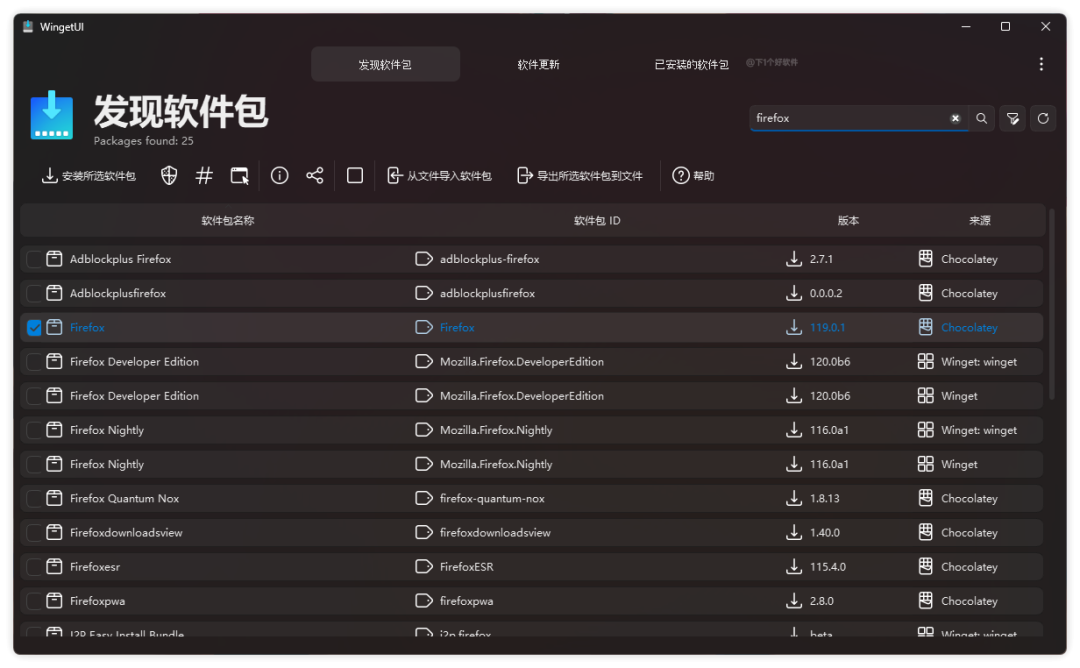Check the Firefoxesr checkbox
Viewport: 1080px width, 668px height.
[34, 567]
